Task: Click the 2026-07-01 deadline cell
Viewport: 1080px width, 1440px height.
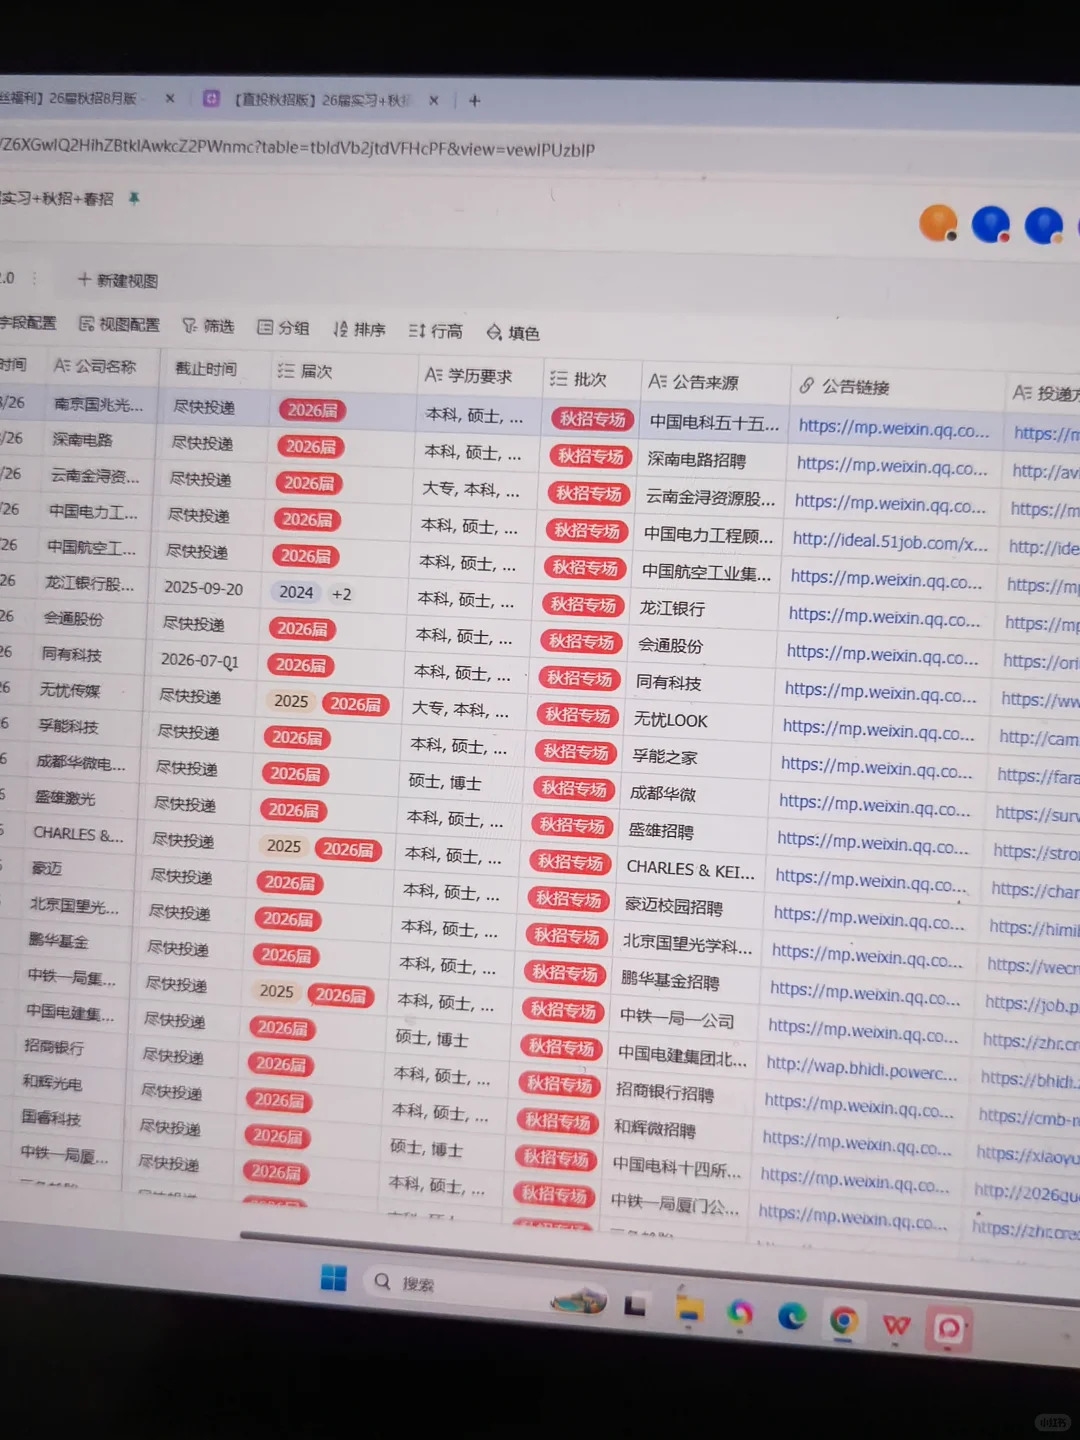Action: tap(199, 660)
